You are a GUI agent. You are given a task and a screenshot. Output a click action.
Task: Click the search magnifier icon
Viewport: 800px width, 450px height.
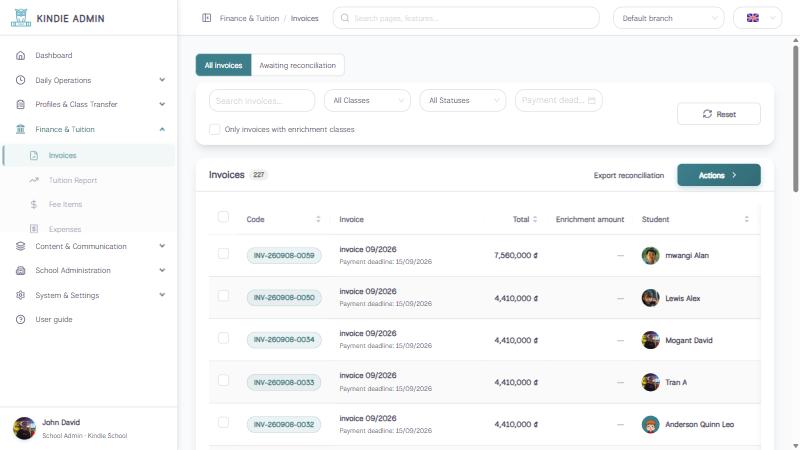tap(345, 18)
